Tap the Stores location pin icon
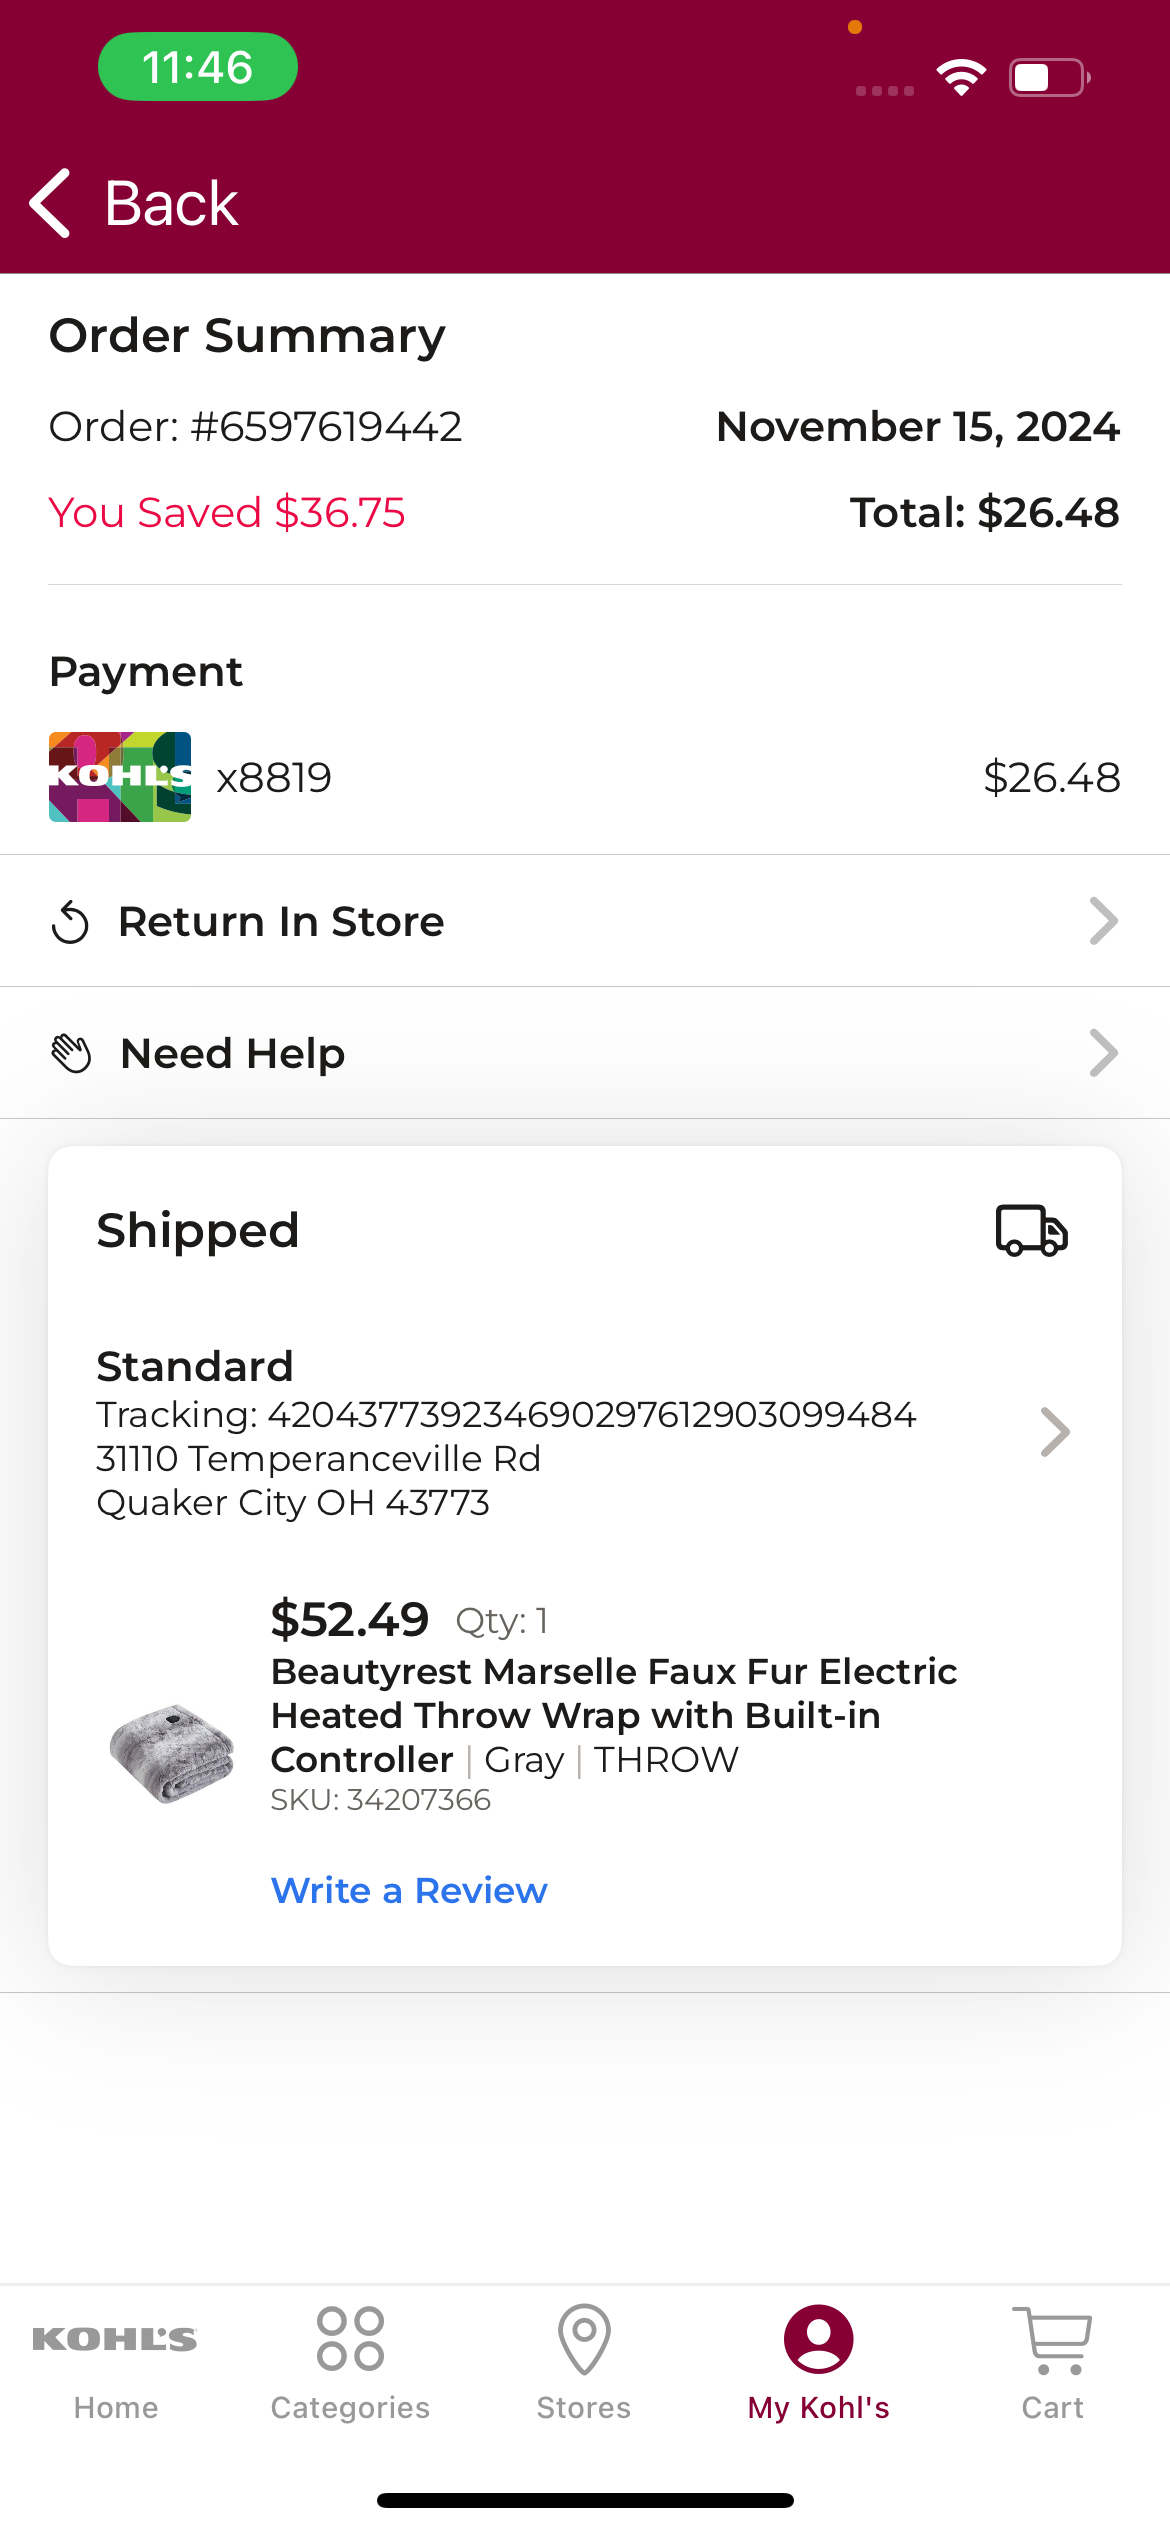This screenshot has height=2532, width=1170. pyautogui.click(x=584, y=2339)
